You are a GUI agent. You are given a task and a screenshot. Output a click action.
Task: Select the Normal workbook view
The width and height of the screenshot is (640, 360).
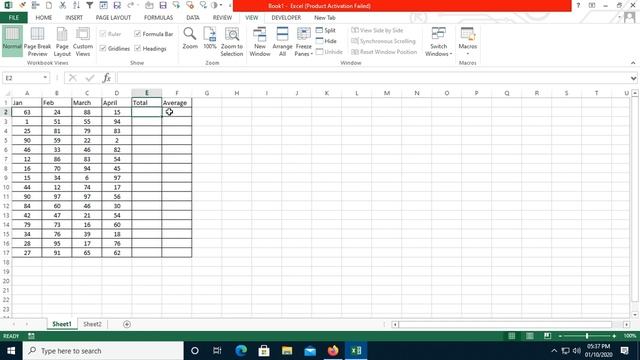(x=12, y=40)
